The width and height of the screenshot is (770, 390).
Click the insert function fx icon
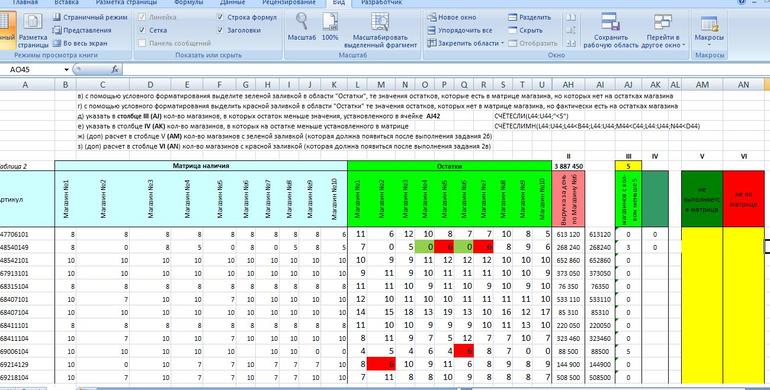(114, 70)
